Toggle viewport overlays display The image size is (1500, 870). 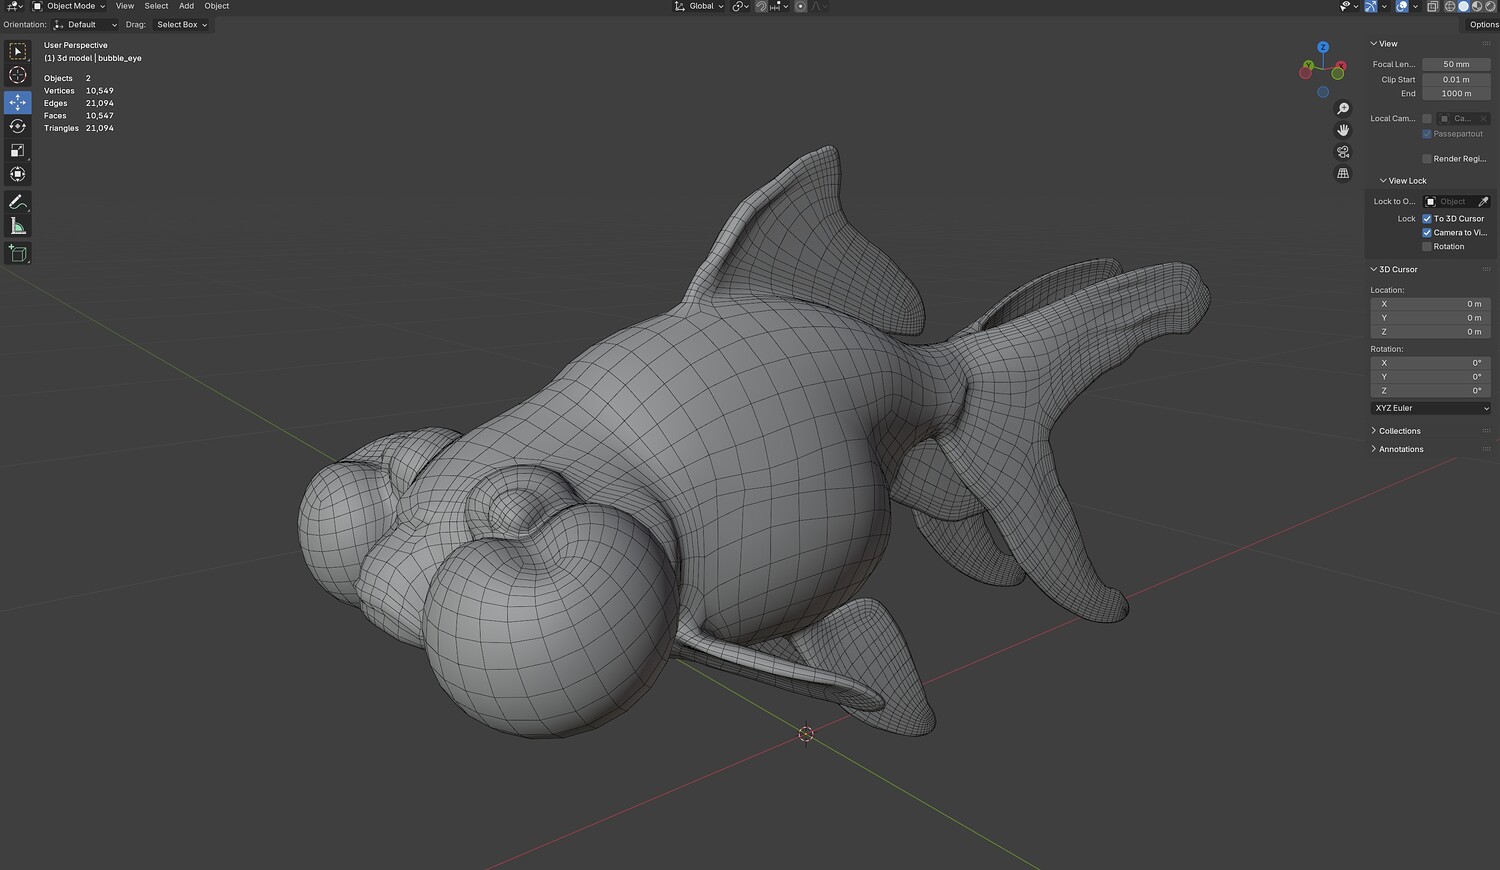(x=1401, y=6)
